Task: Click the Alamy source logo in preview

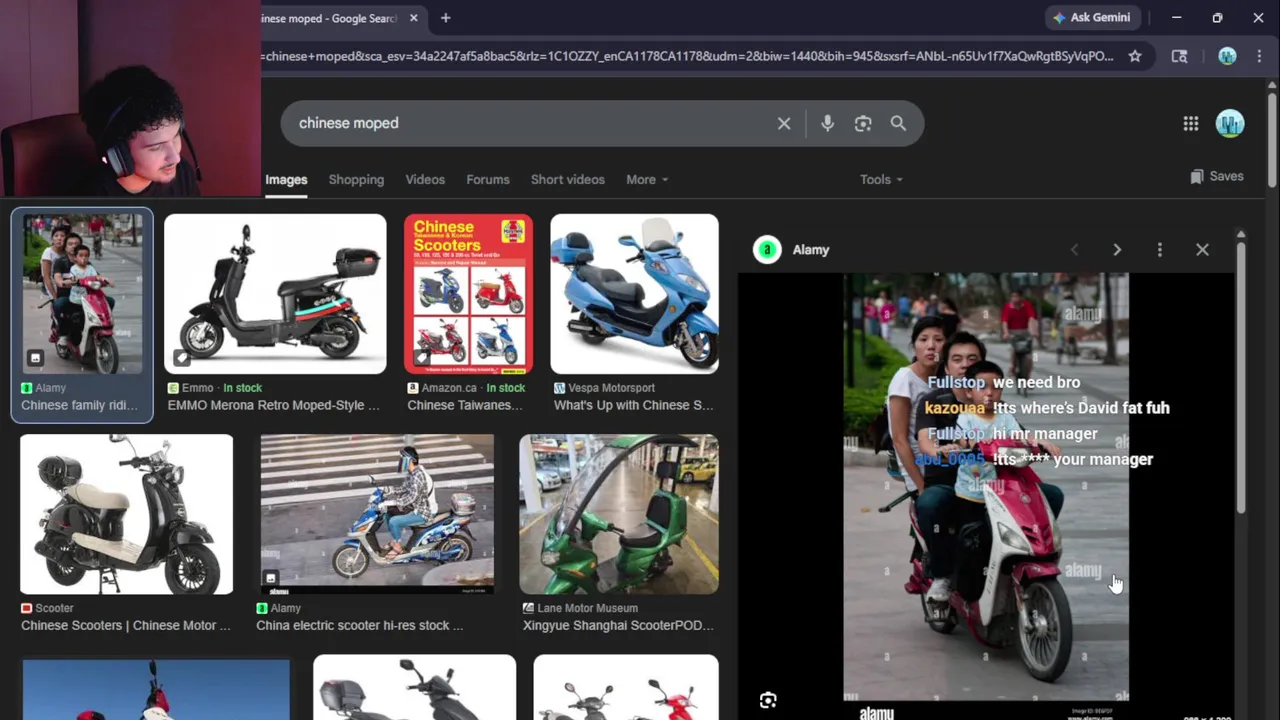Action: click(767, 250)
